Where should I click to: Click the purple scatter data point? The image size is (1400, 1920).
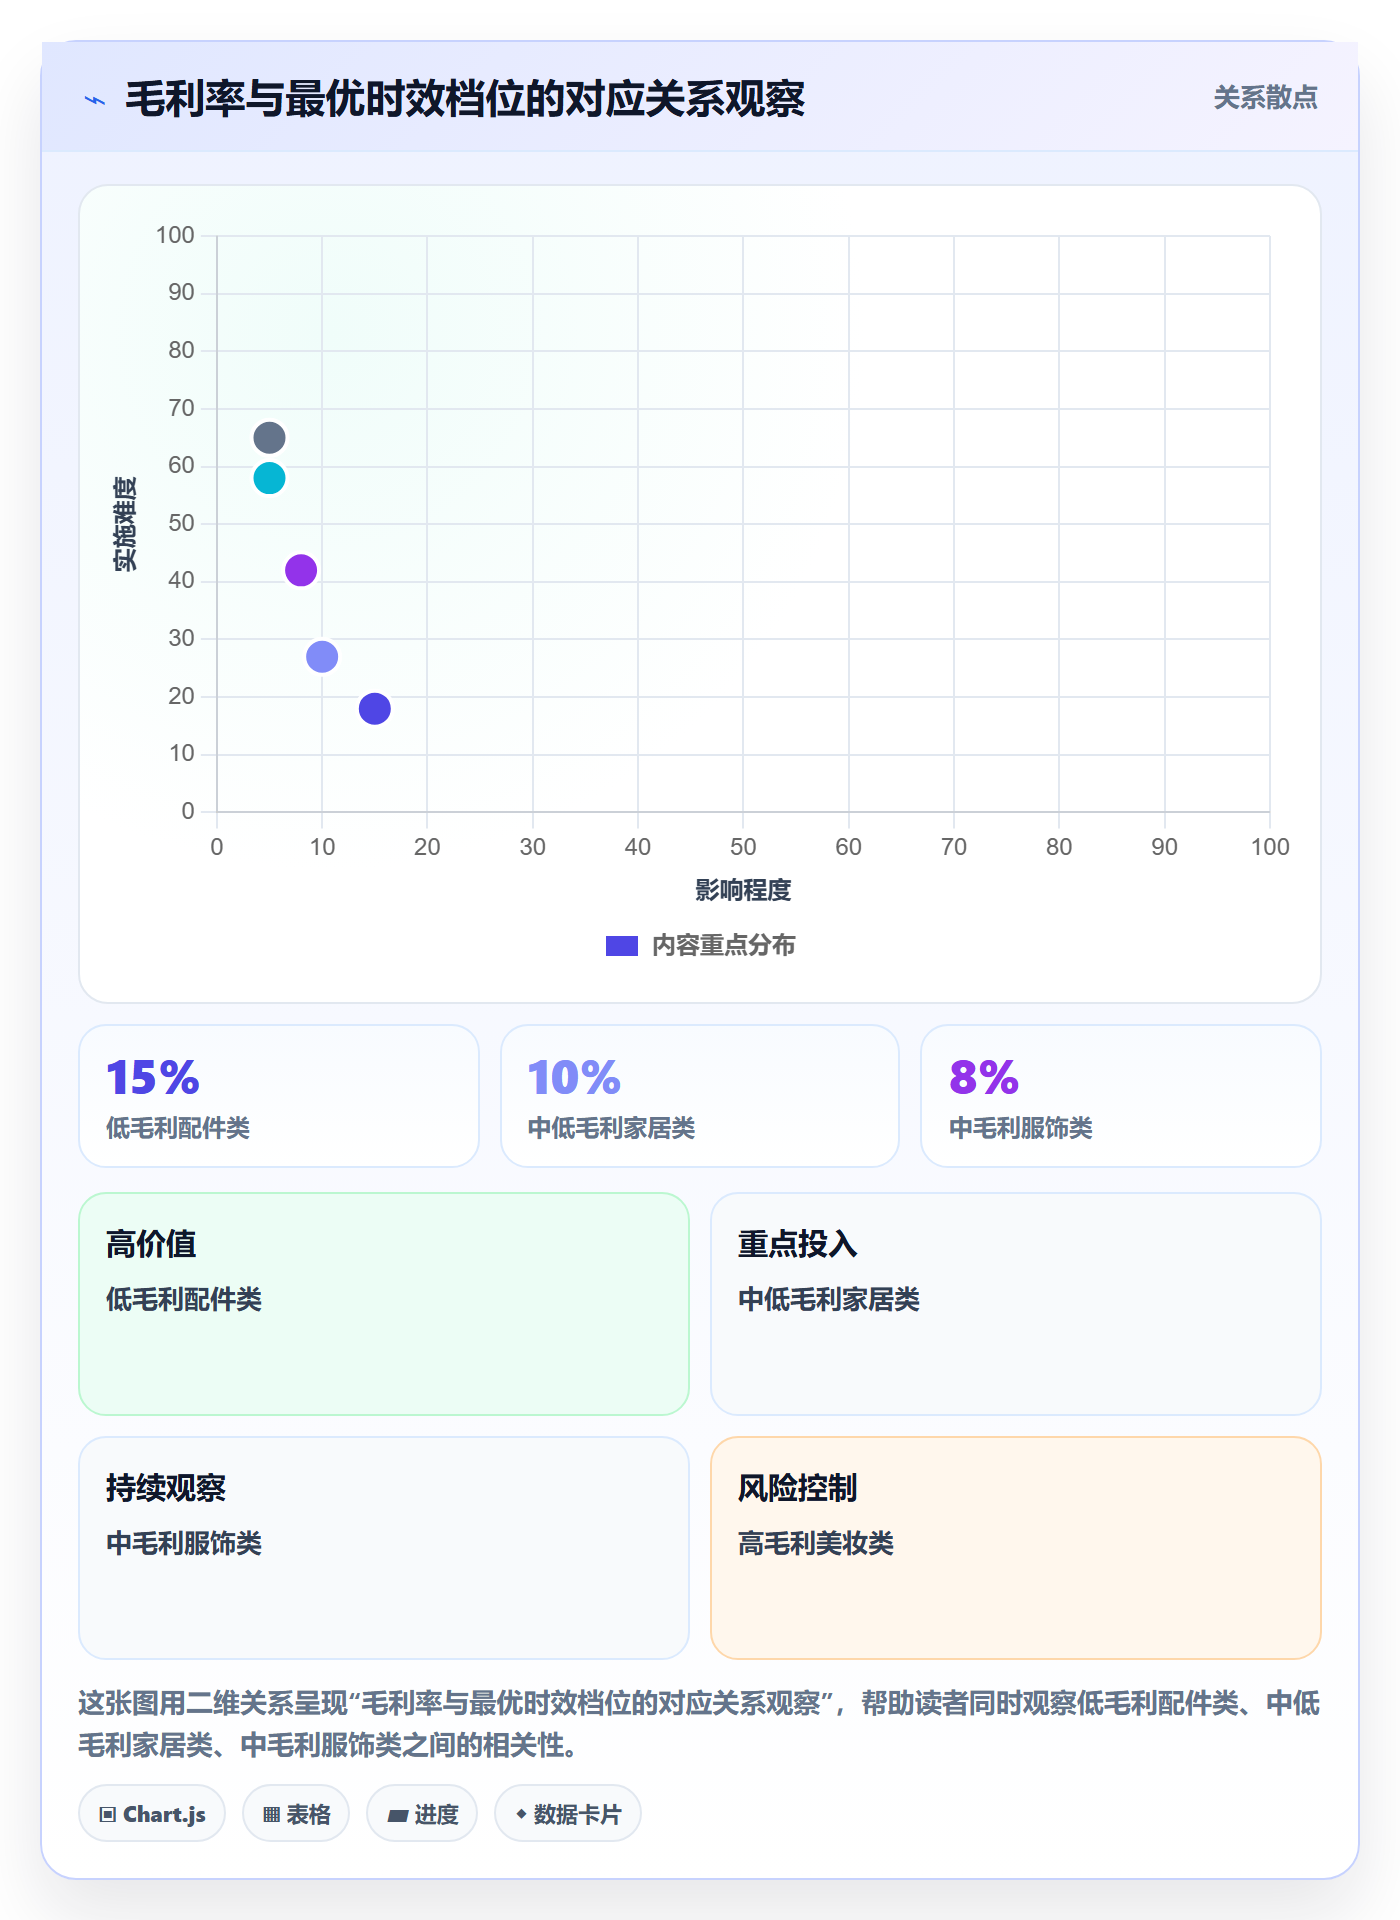[301, 570]
